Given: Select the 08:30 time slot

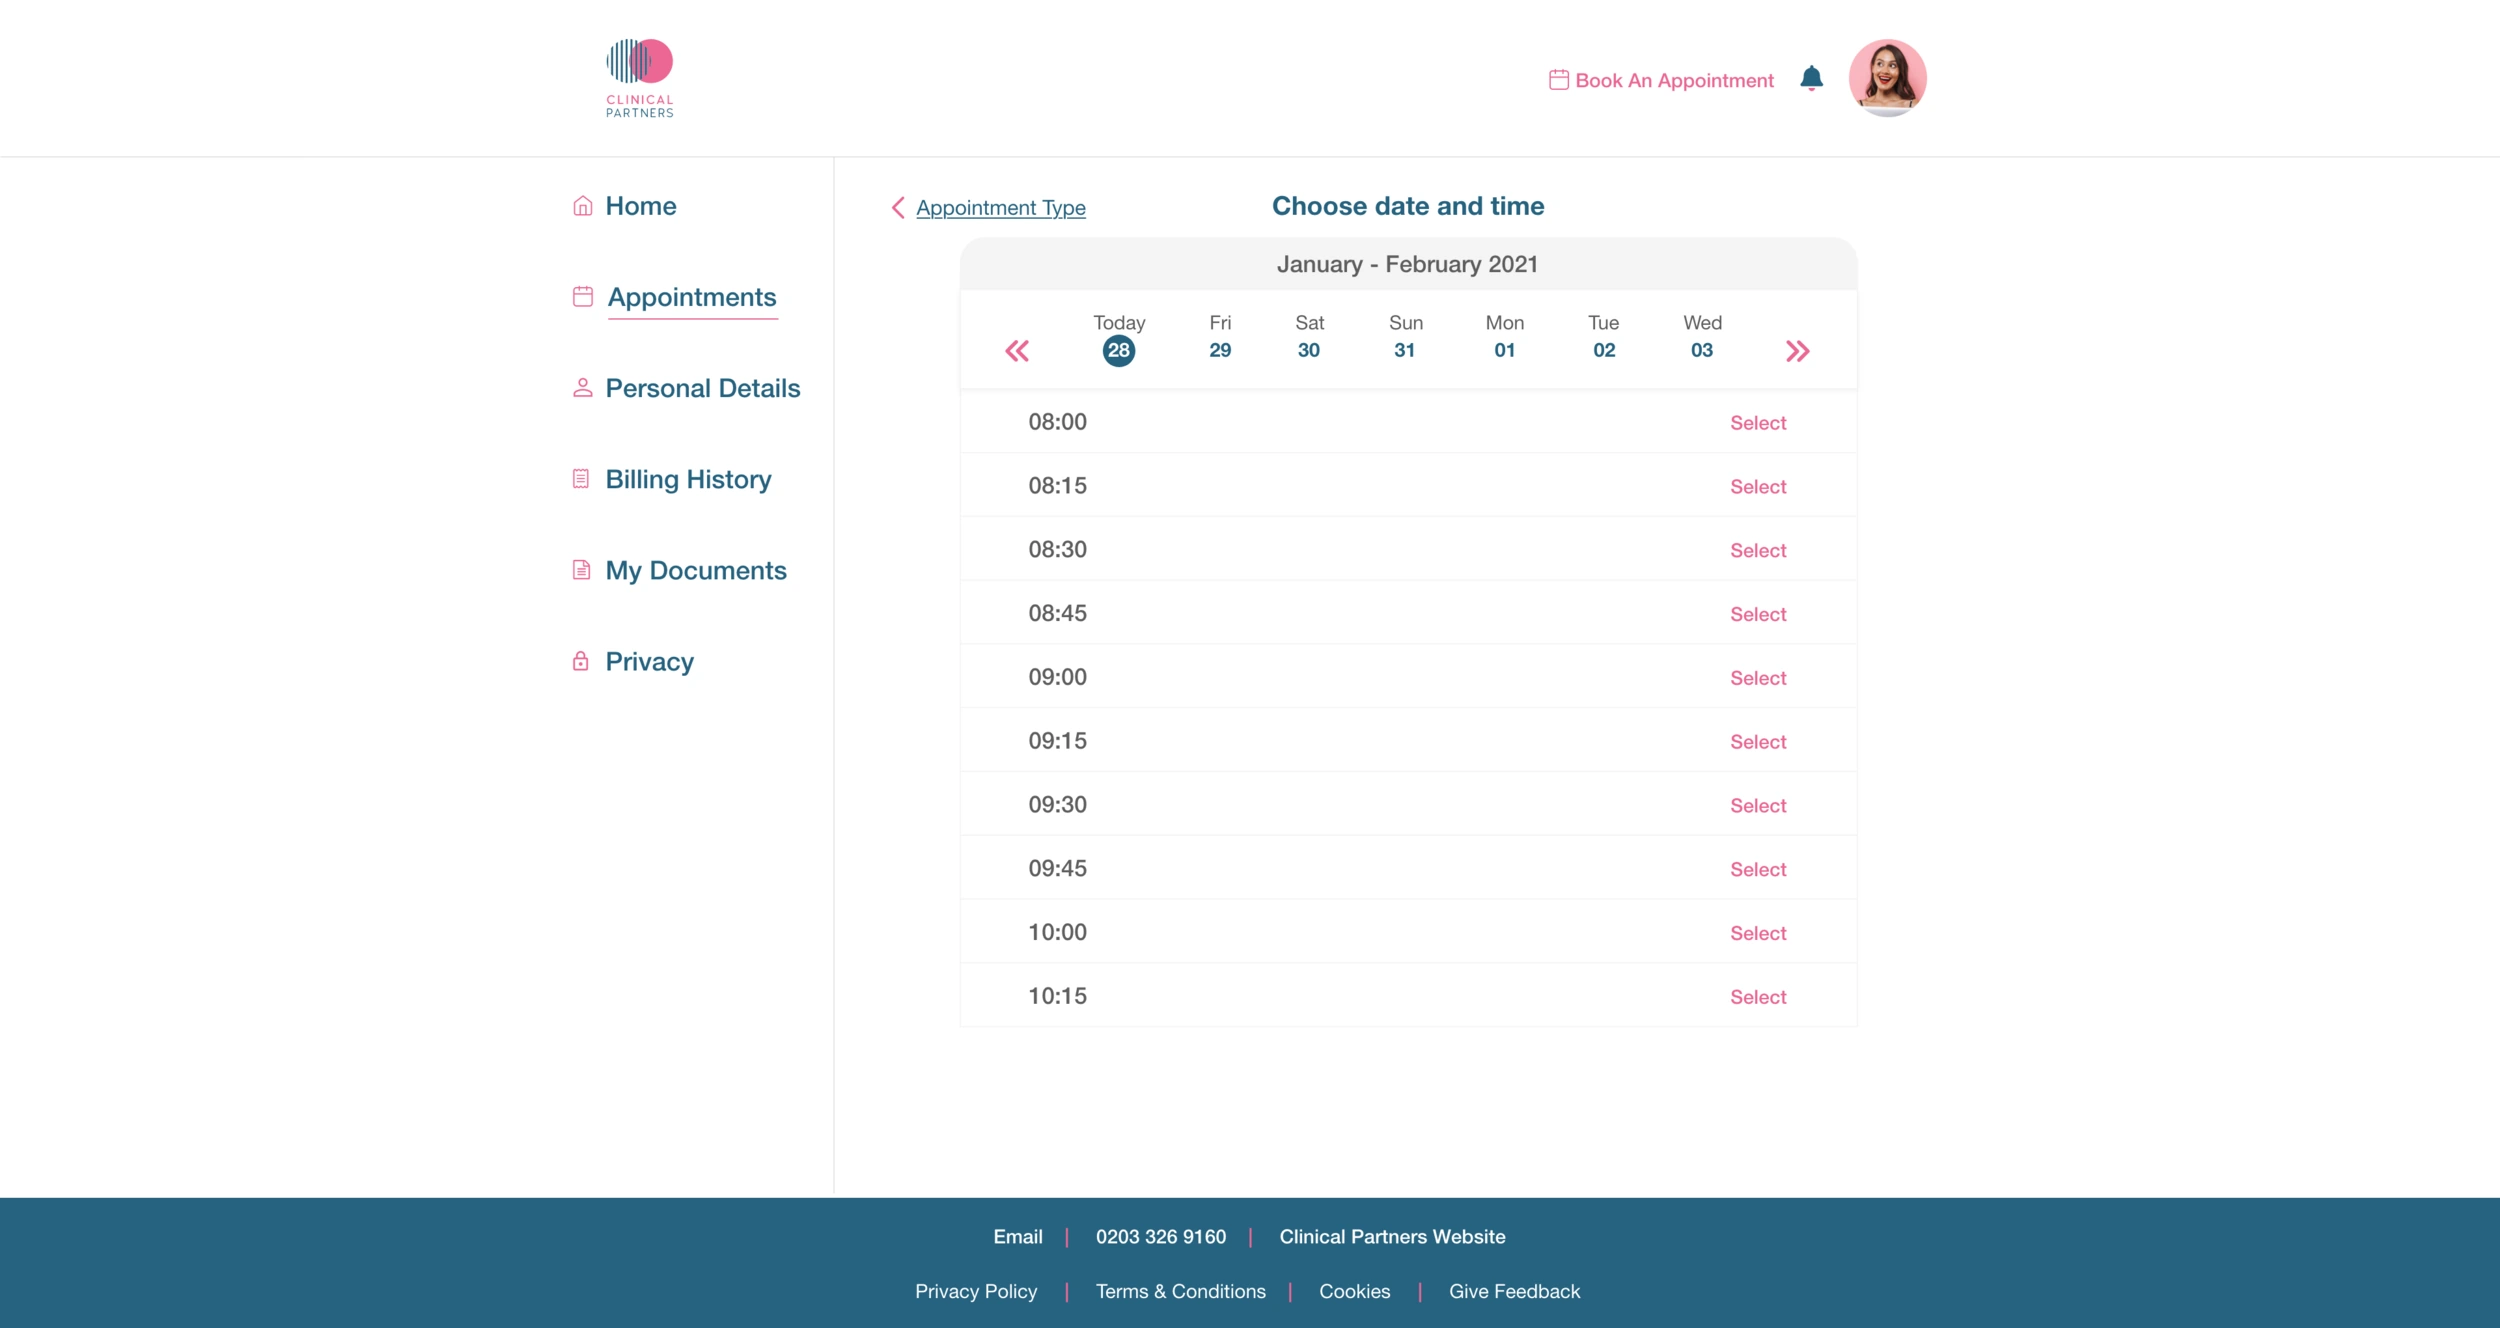Looking at the screenshot, I should coord(1758,551).
